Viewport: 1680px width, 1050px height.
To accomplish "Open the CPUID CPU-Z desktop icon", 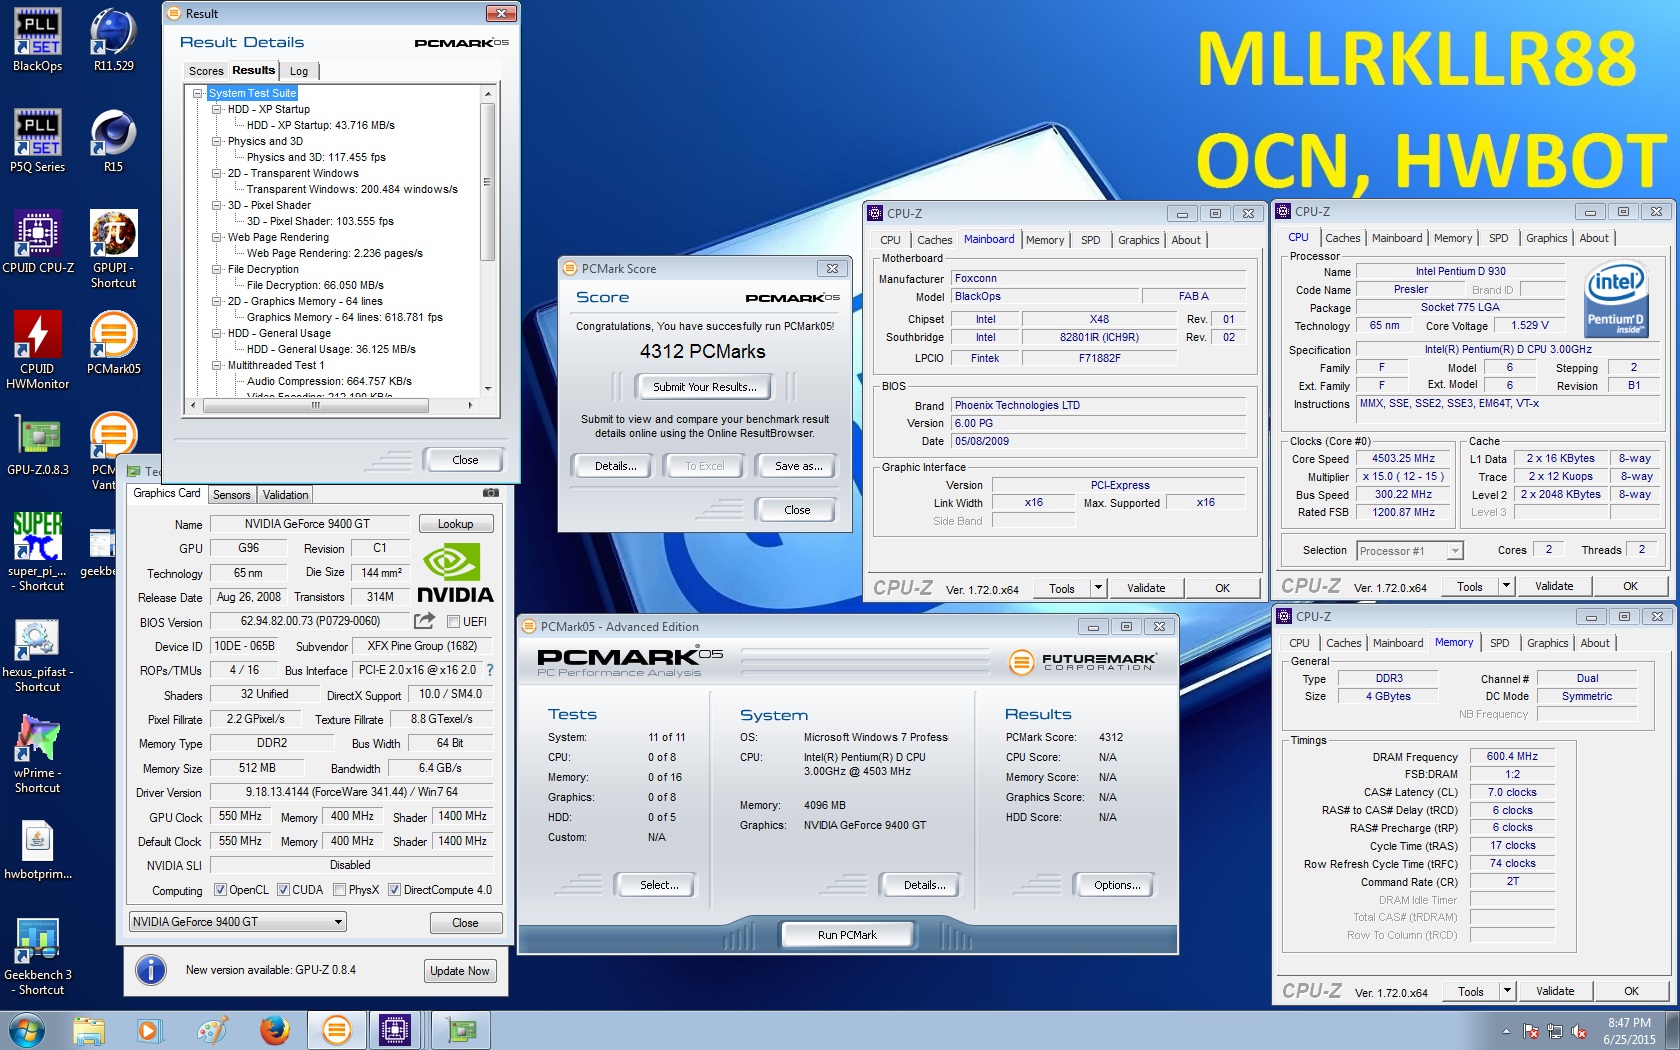I will click(38, 242).
